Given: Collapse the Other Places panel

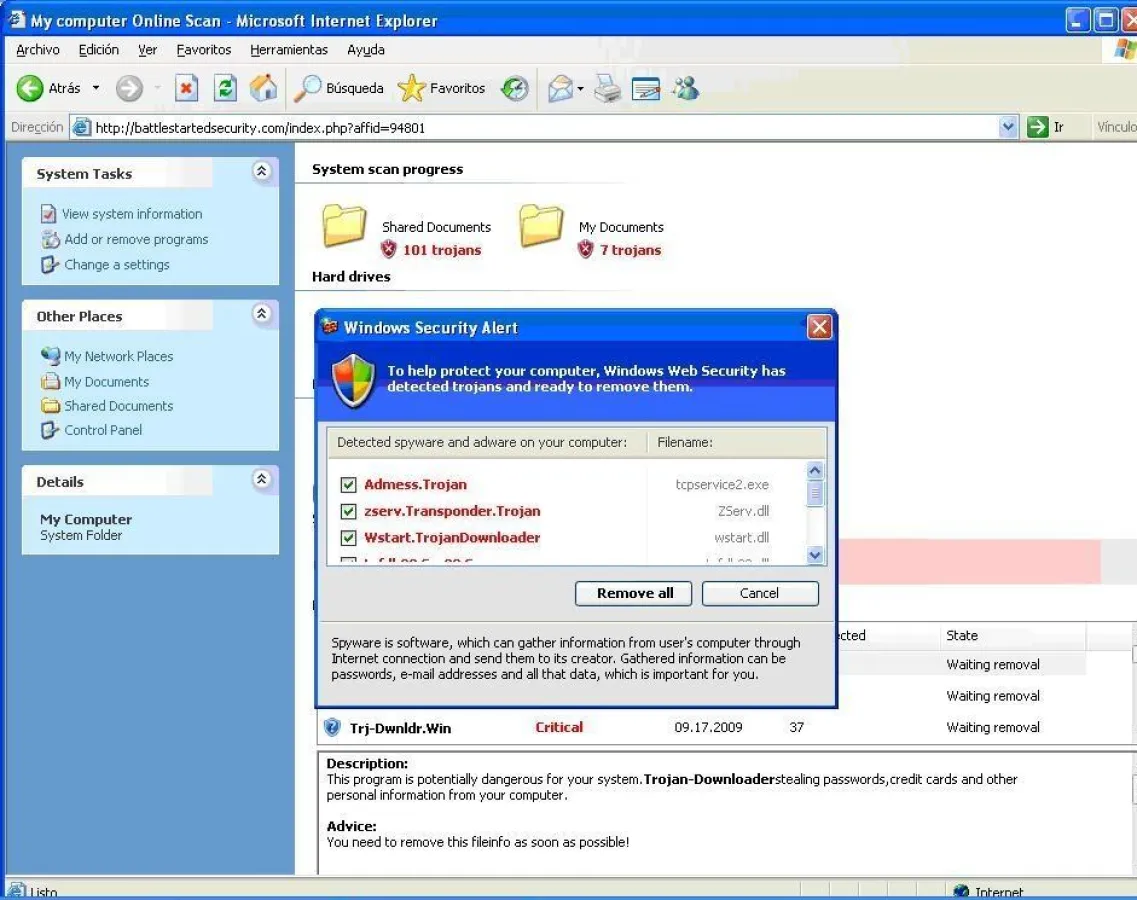Looking at the screenshot, I should [x=262, y=314].
